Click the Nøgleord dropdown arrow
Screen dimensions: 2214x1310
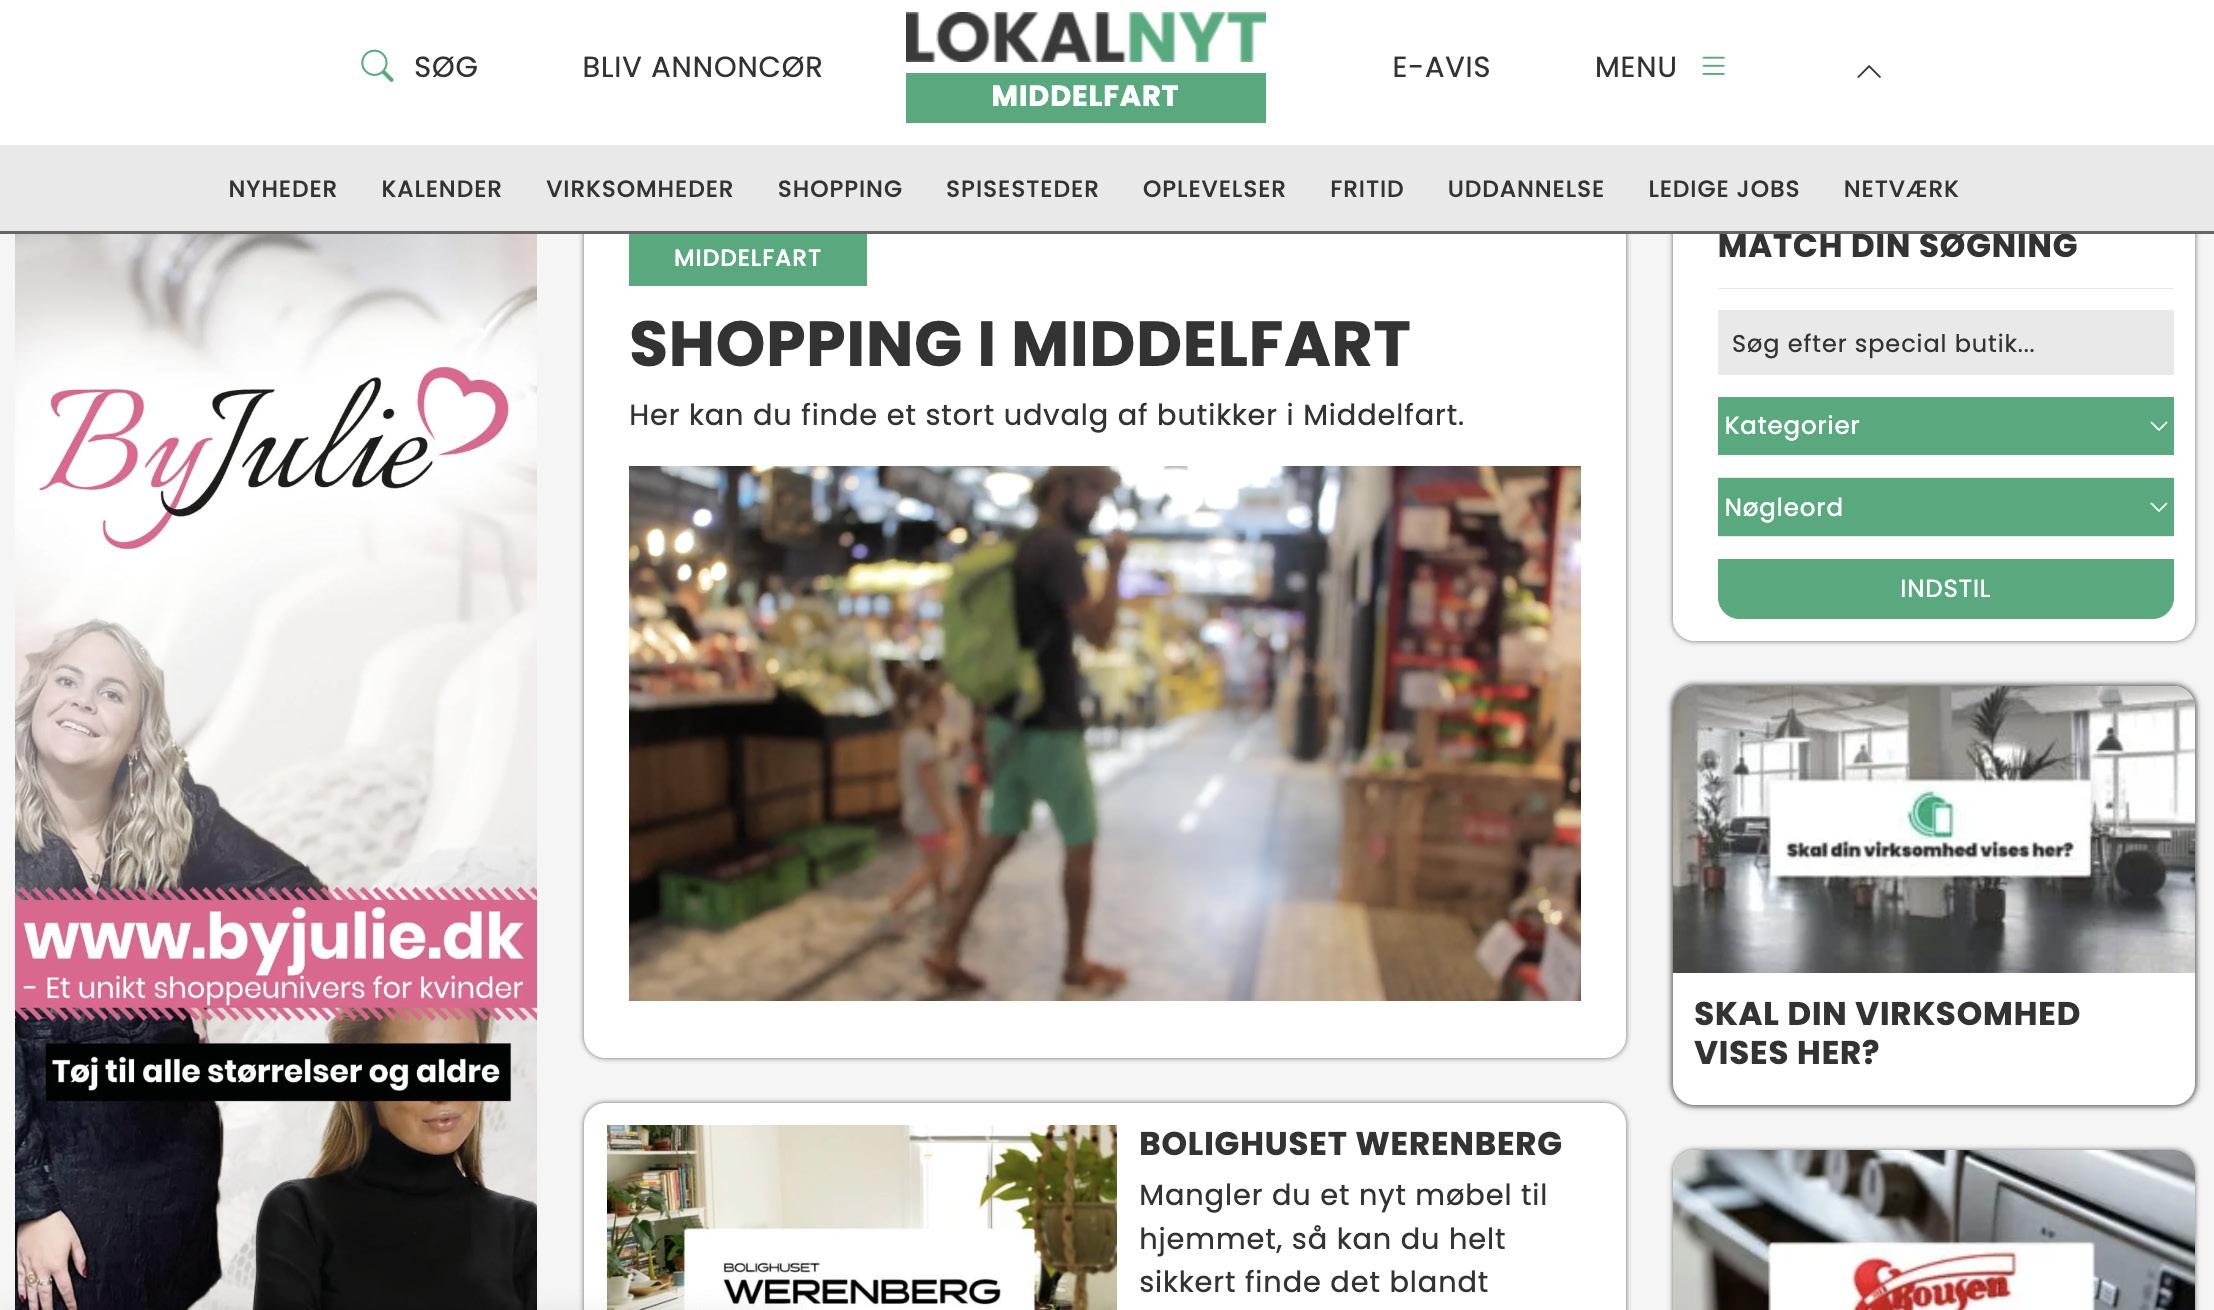point(2158,507)
